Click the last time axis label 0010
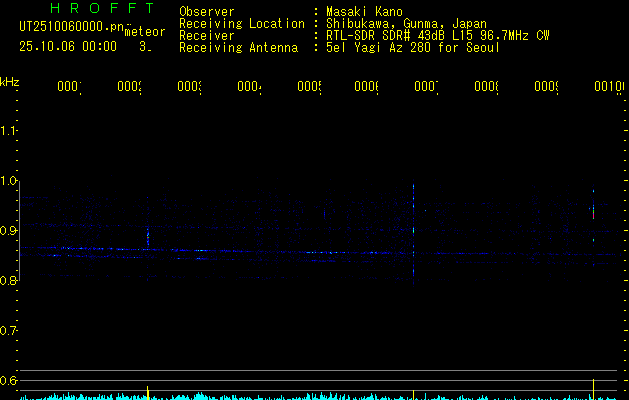This screenshot has height=400, width=629. 609,87
